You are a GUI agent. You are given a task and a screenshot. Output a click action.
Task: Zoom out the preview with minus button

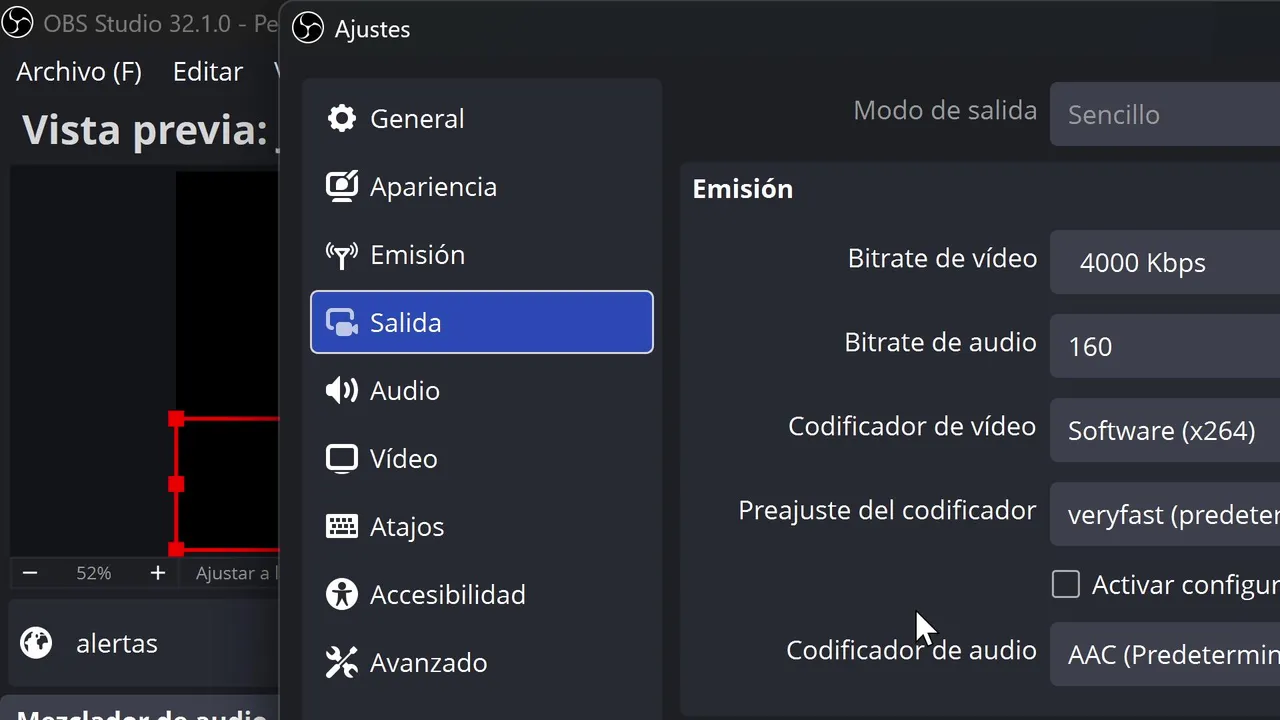pyautogui.click(x=30, y=573)
